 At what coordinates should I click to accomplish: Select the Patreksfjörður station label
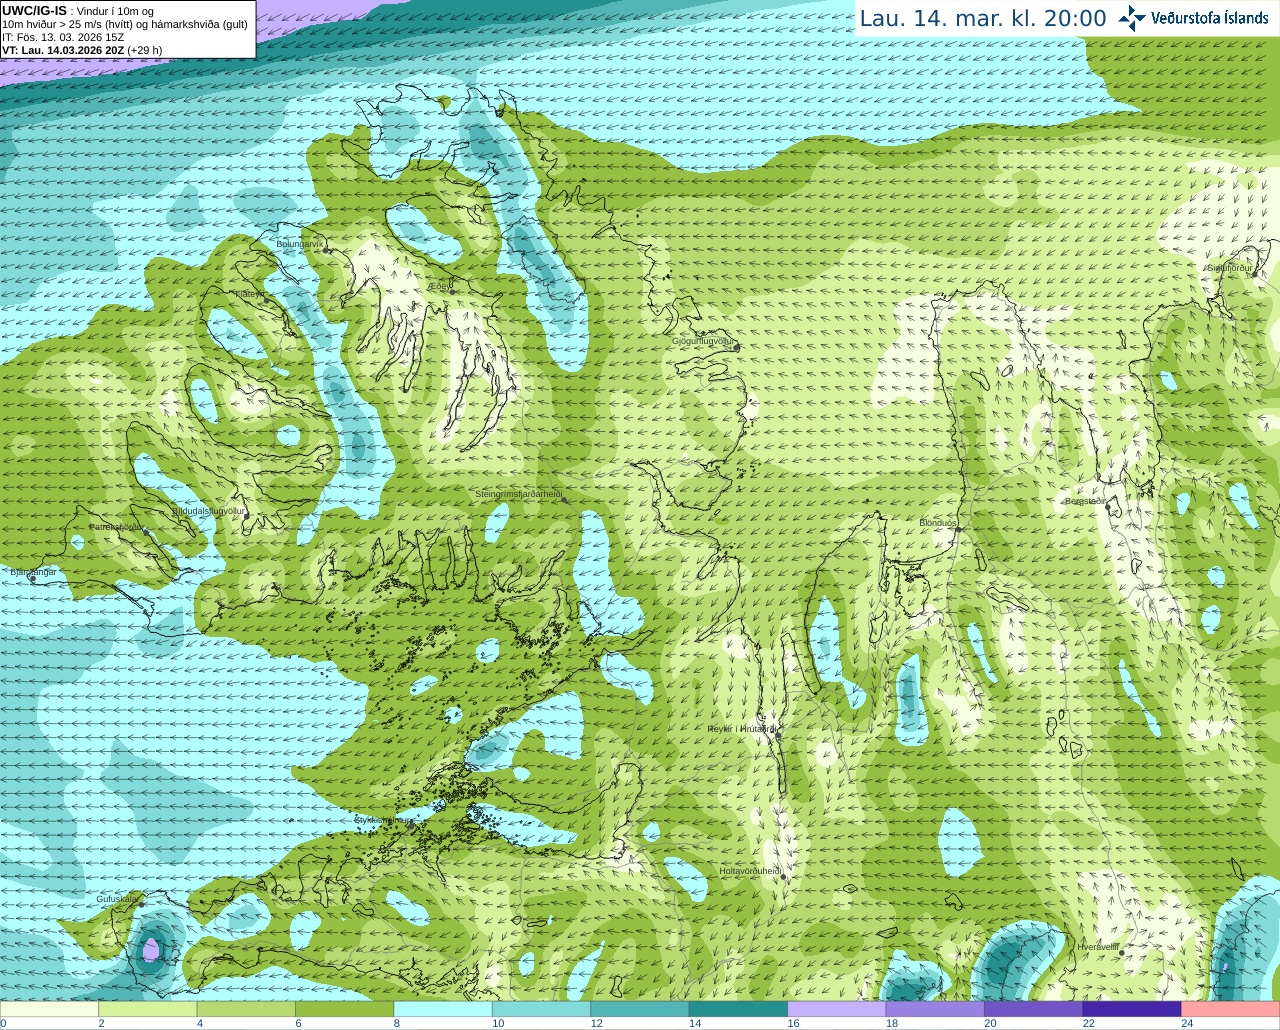[117, 526]
